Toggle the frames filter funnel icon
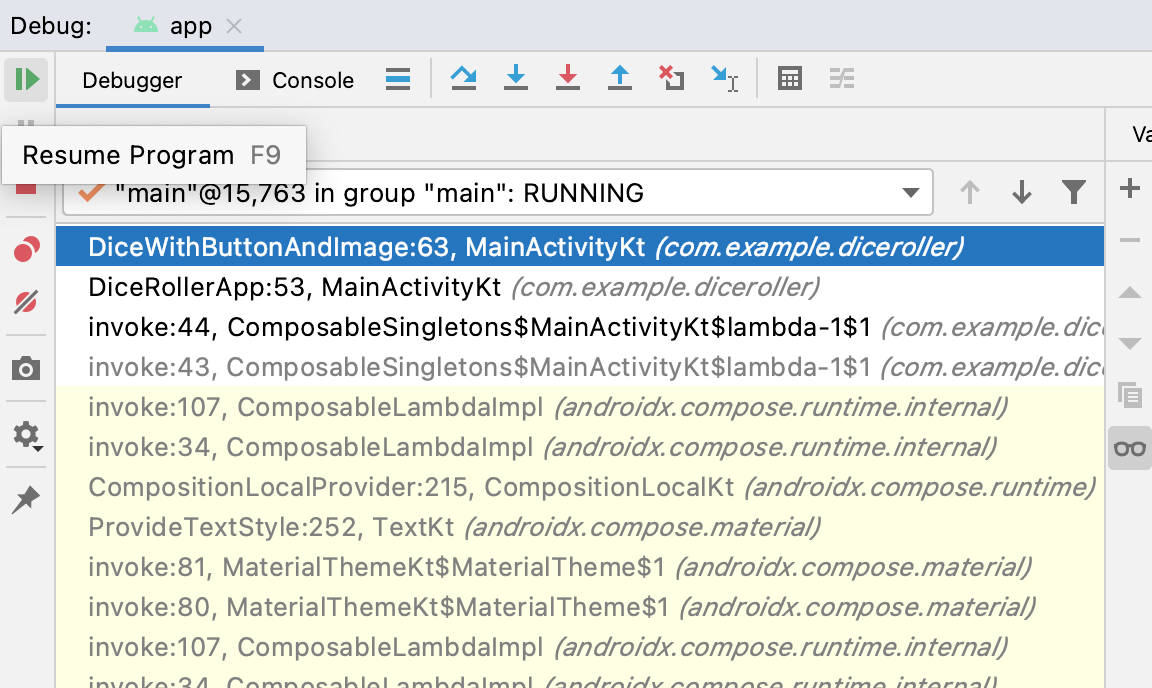1152x688 pixels. (1074, 192)
